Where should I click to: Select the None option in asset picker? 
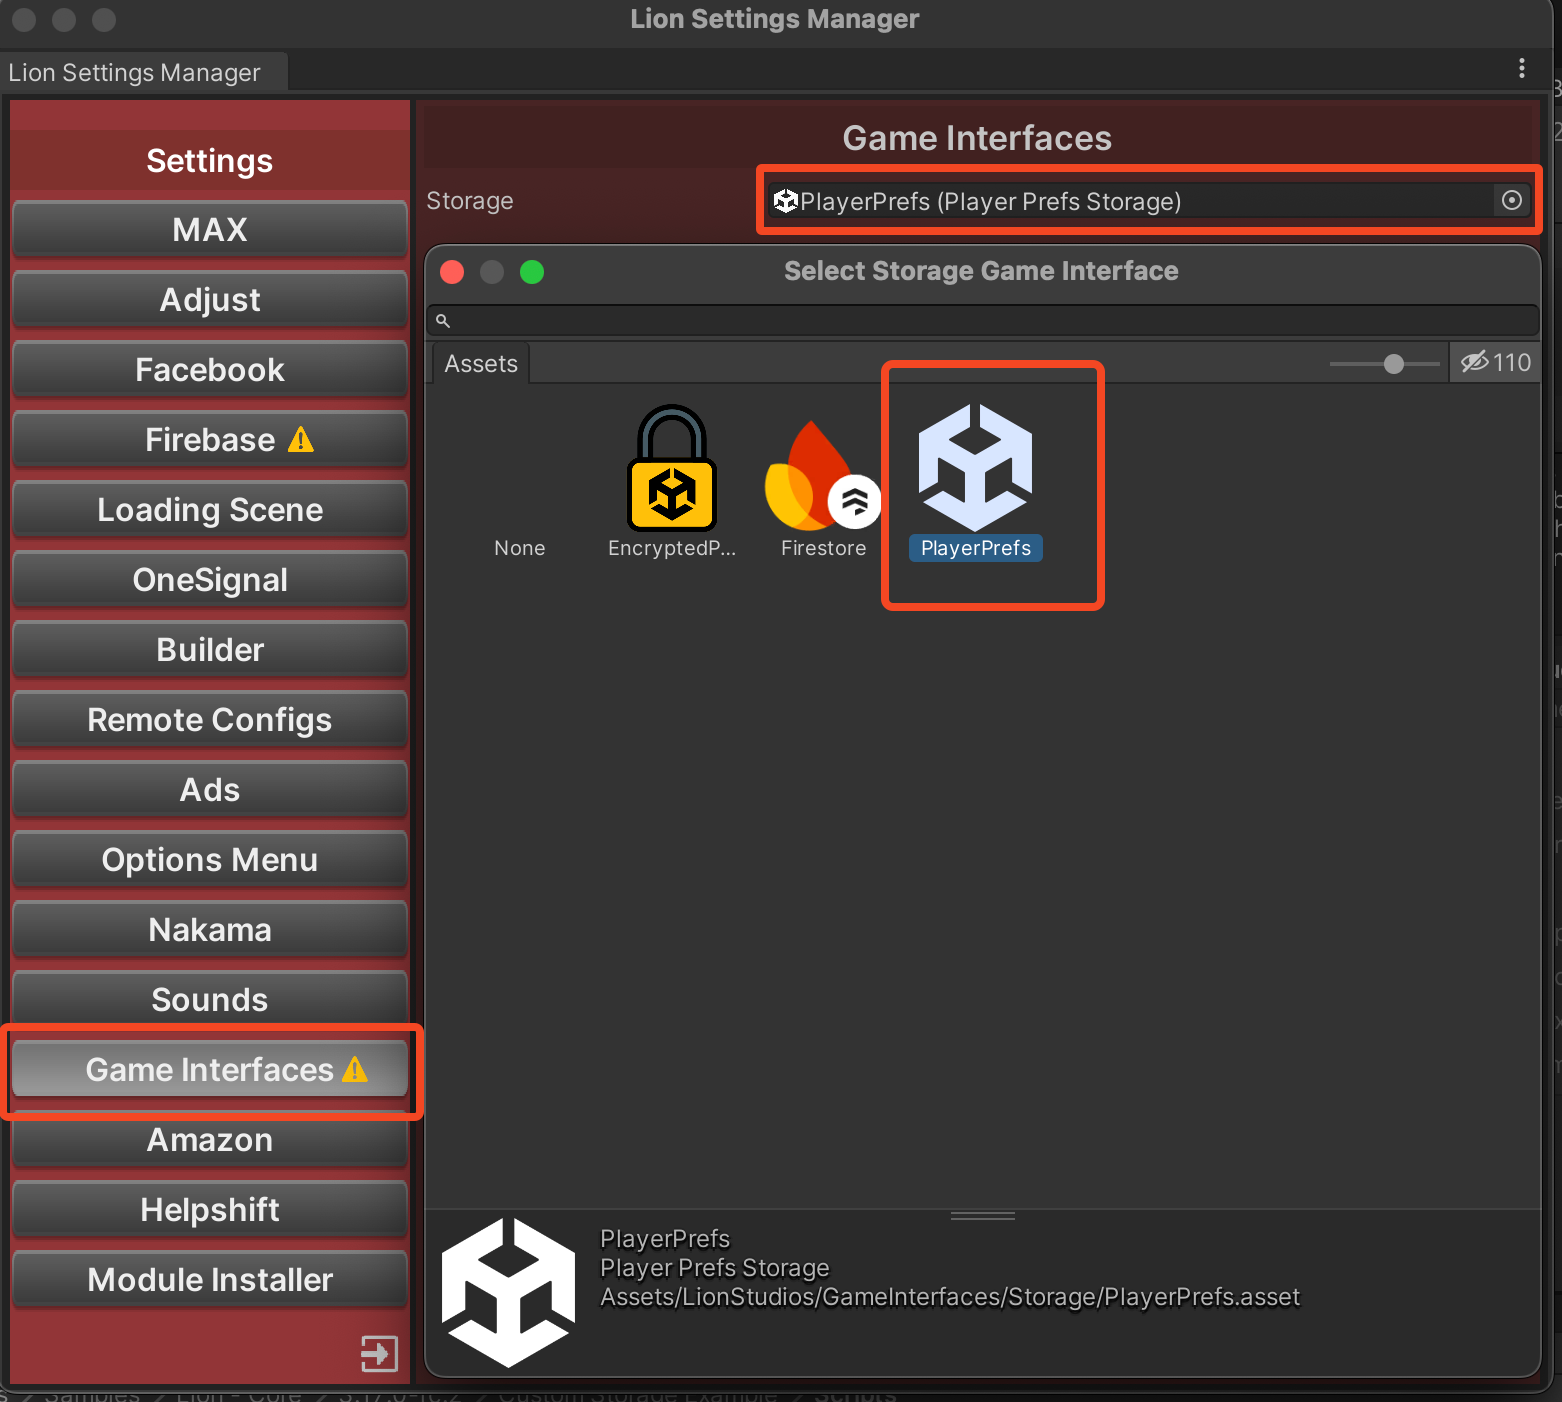(519, 548)
